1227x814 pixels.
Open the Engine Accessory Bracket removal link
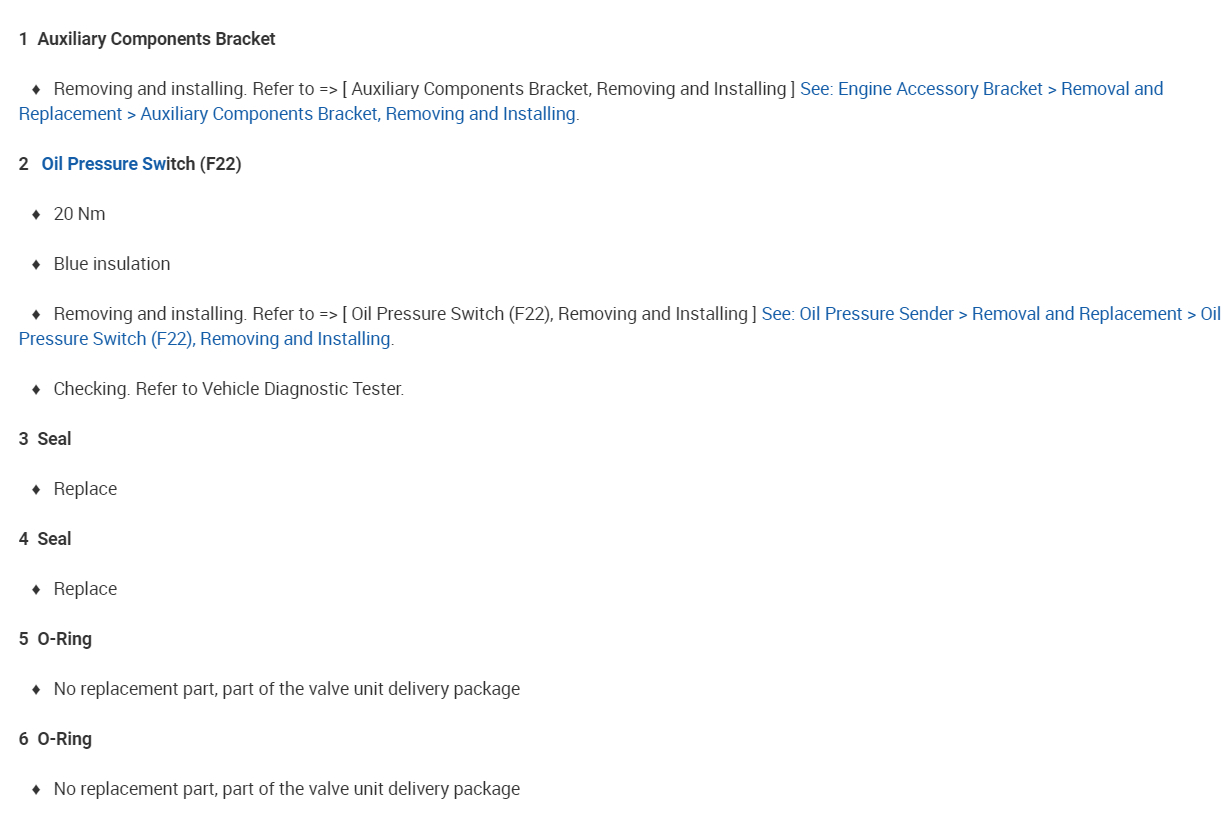(x=981, y=89)
